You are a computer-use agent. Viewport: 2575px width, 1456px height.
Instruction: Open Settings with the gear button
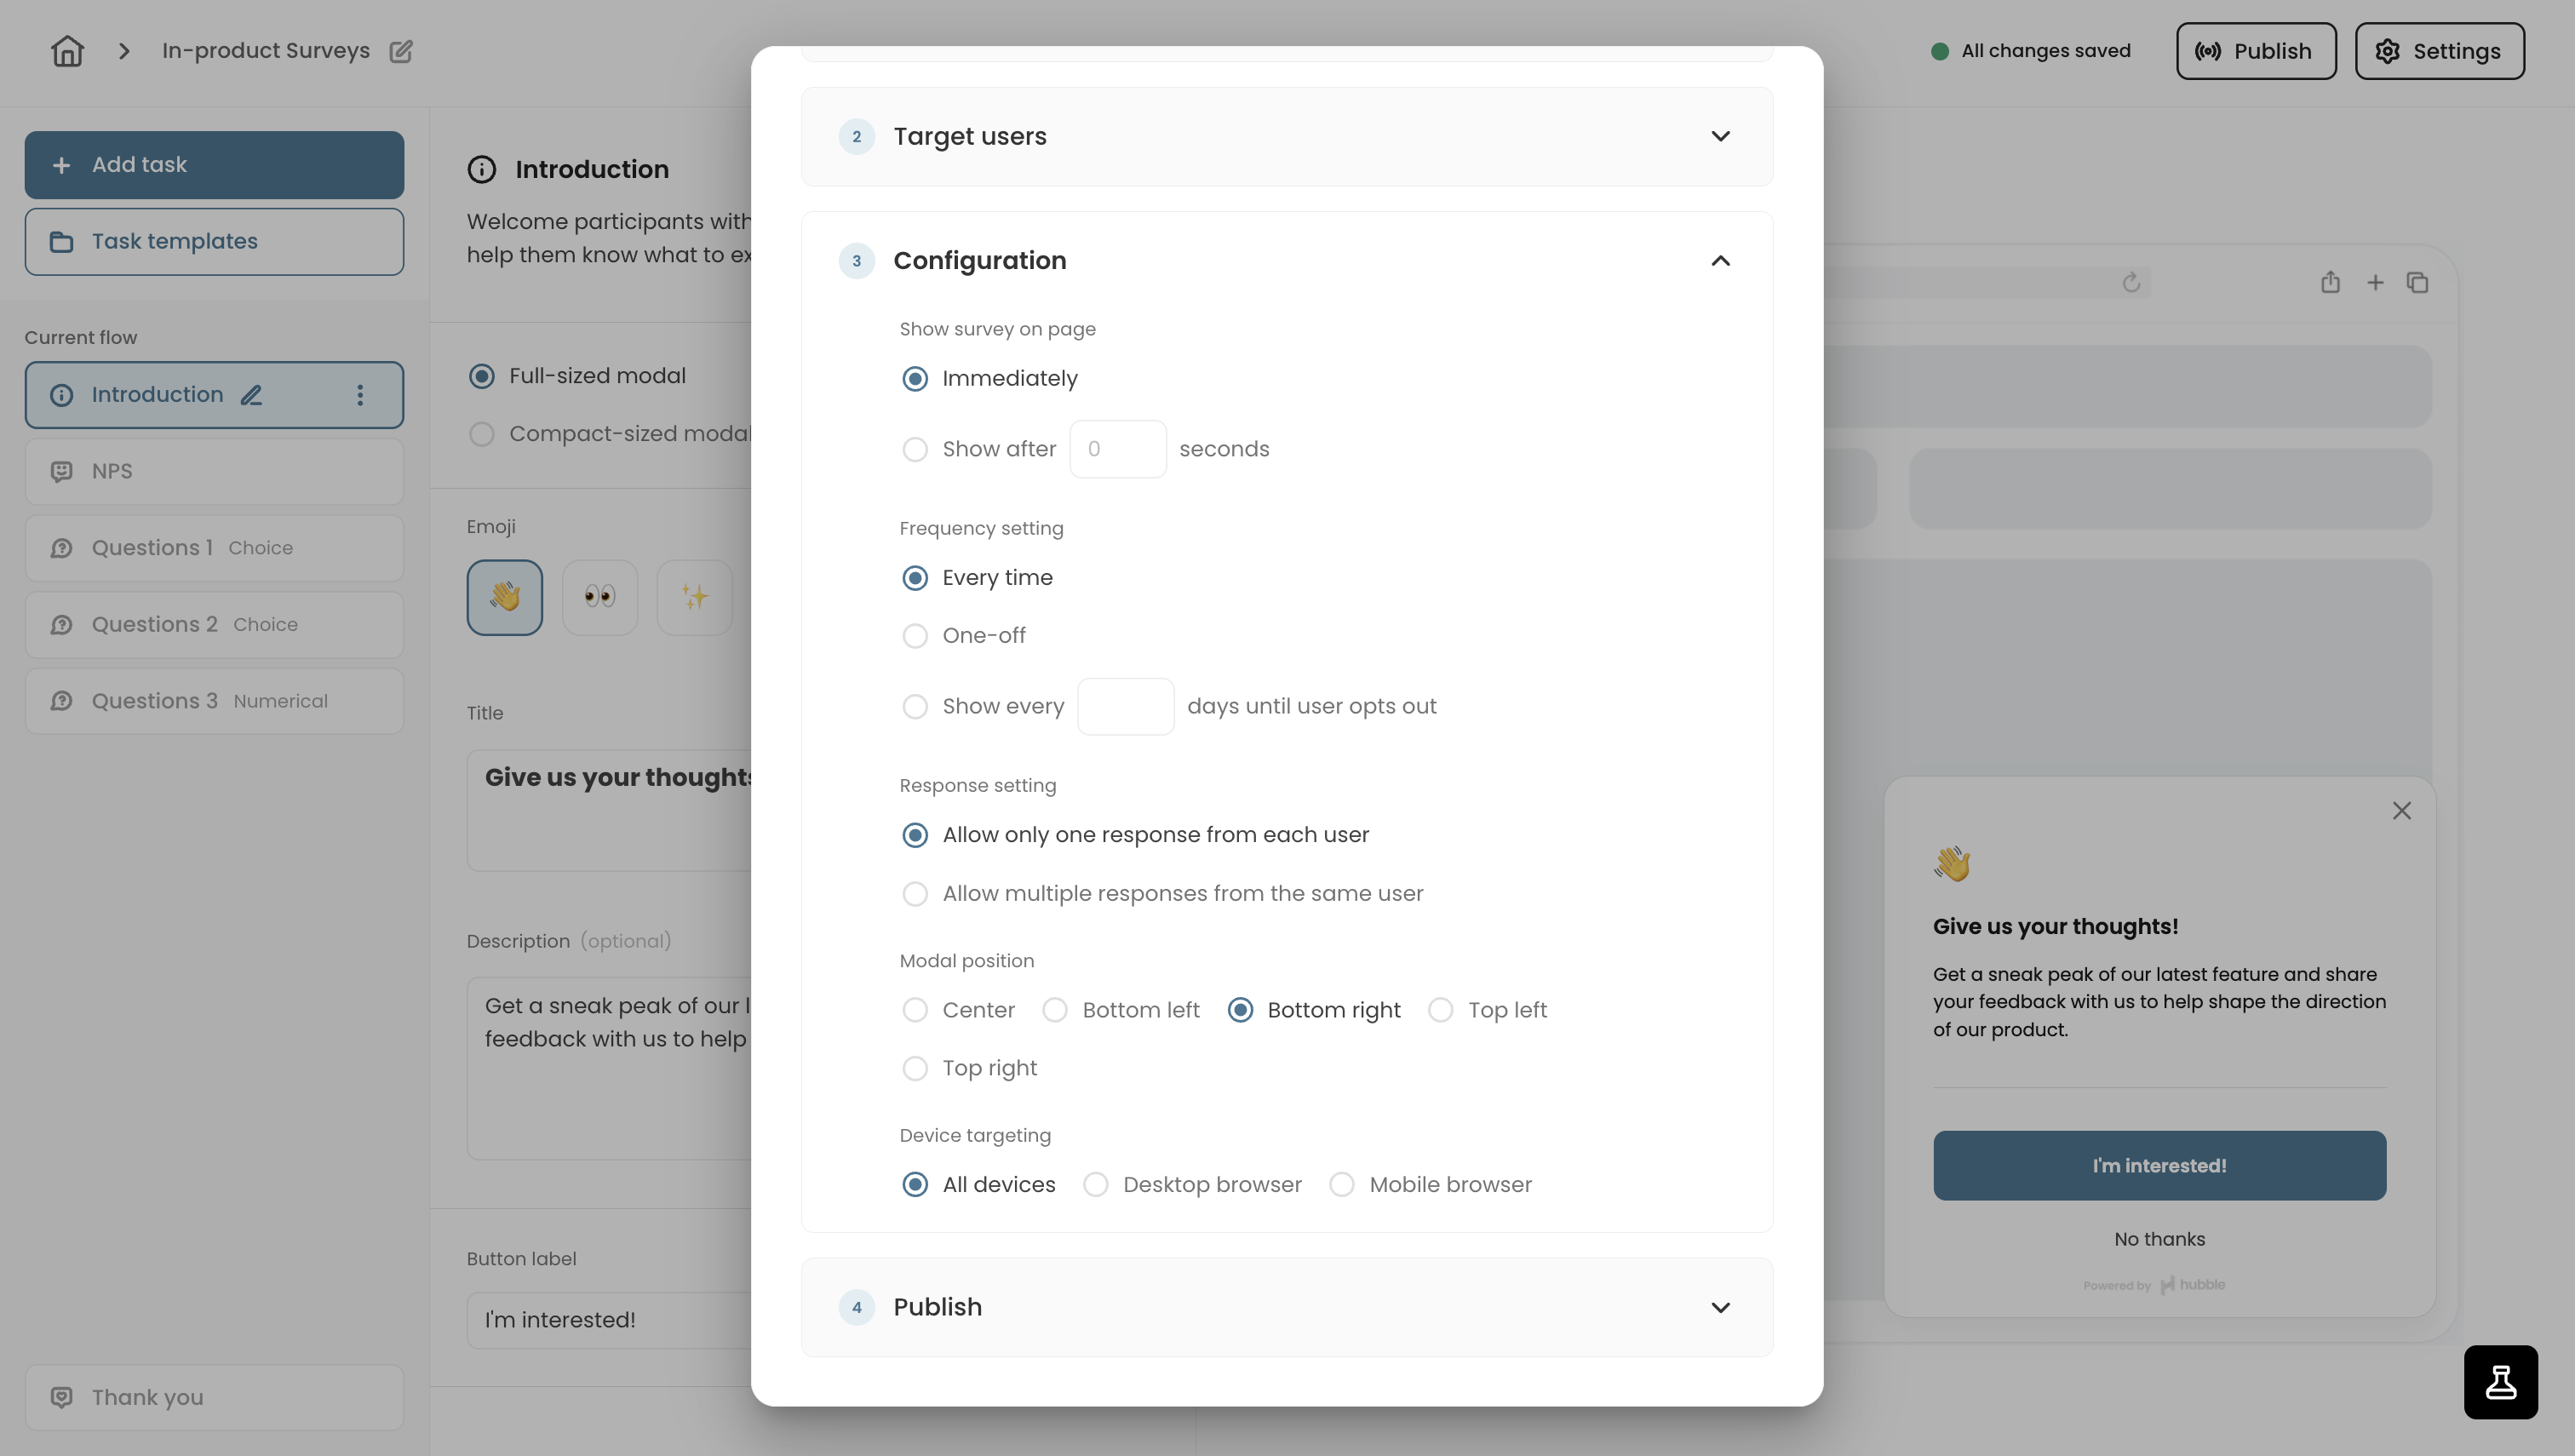point(2439,51)
